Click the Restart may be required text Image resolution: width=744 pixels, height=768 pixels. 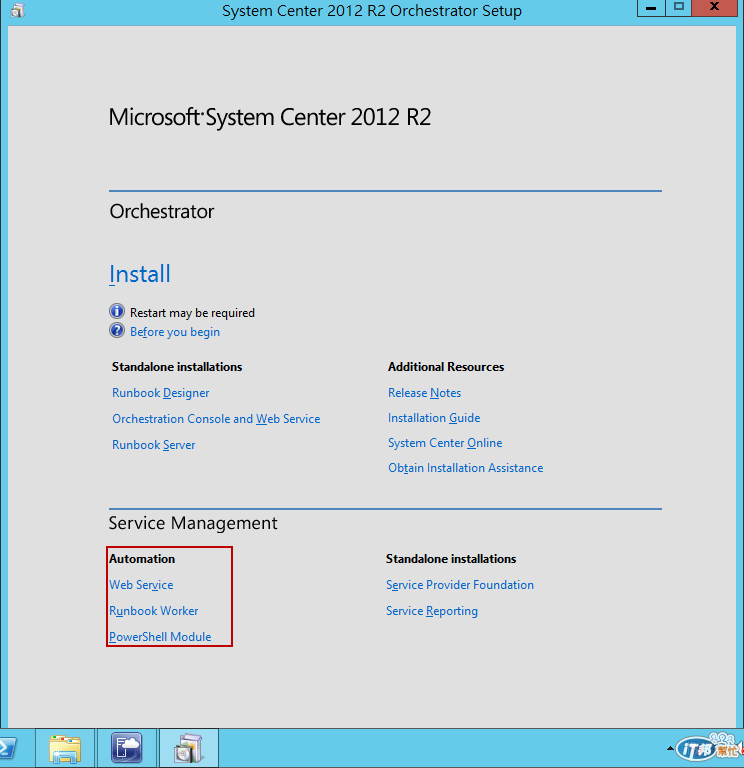pos(192,313)
